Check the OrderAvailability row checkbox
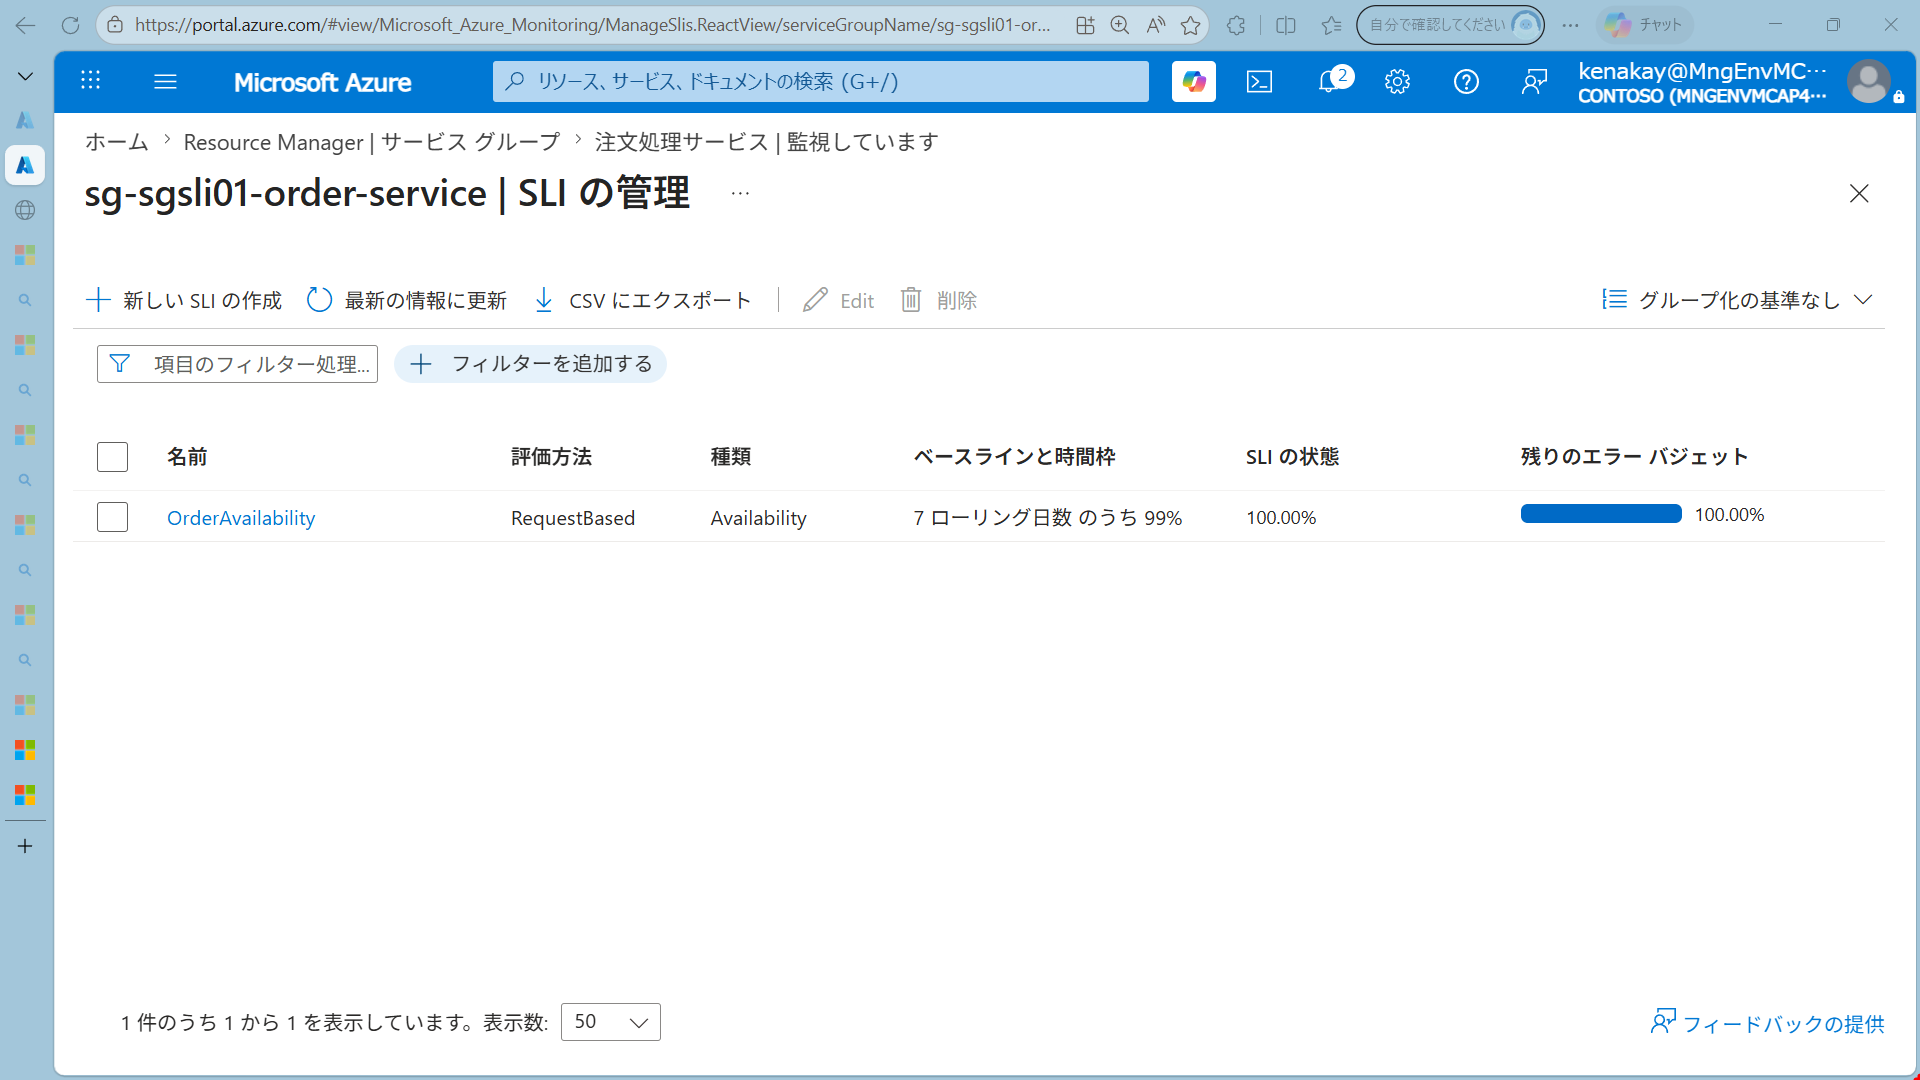The image size is (1920, 1080). coord(112,517)
